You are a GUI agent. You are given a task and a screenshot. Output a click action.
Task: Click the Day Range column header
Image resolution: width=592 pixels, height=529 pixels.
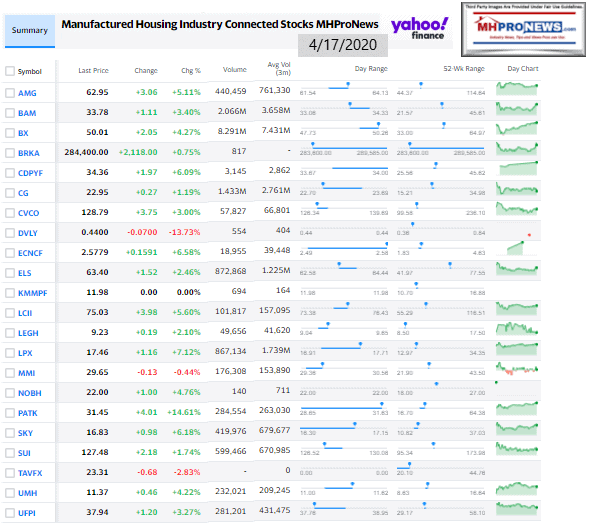coord(371,69)
